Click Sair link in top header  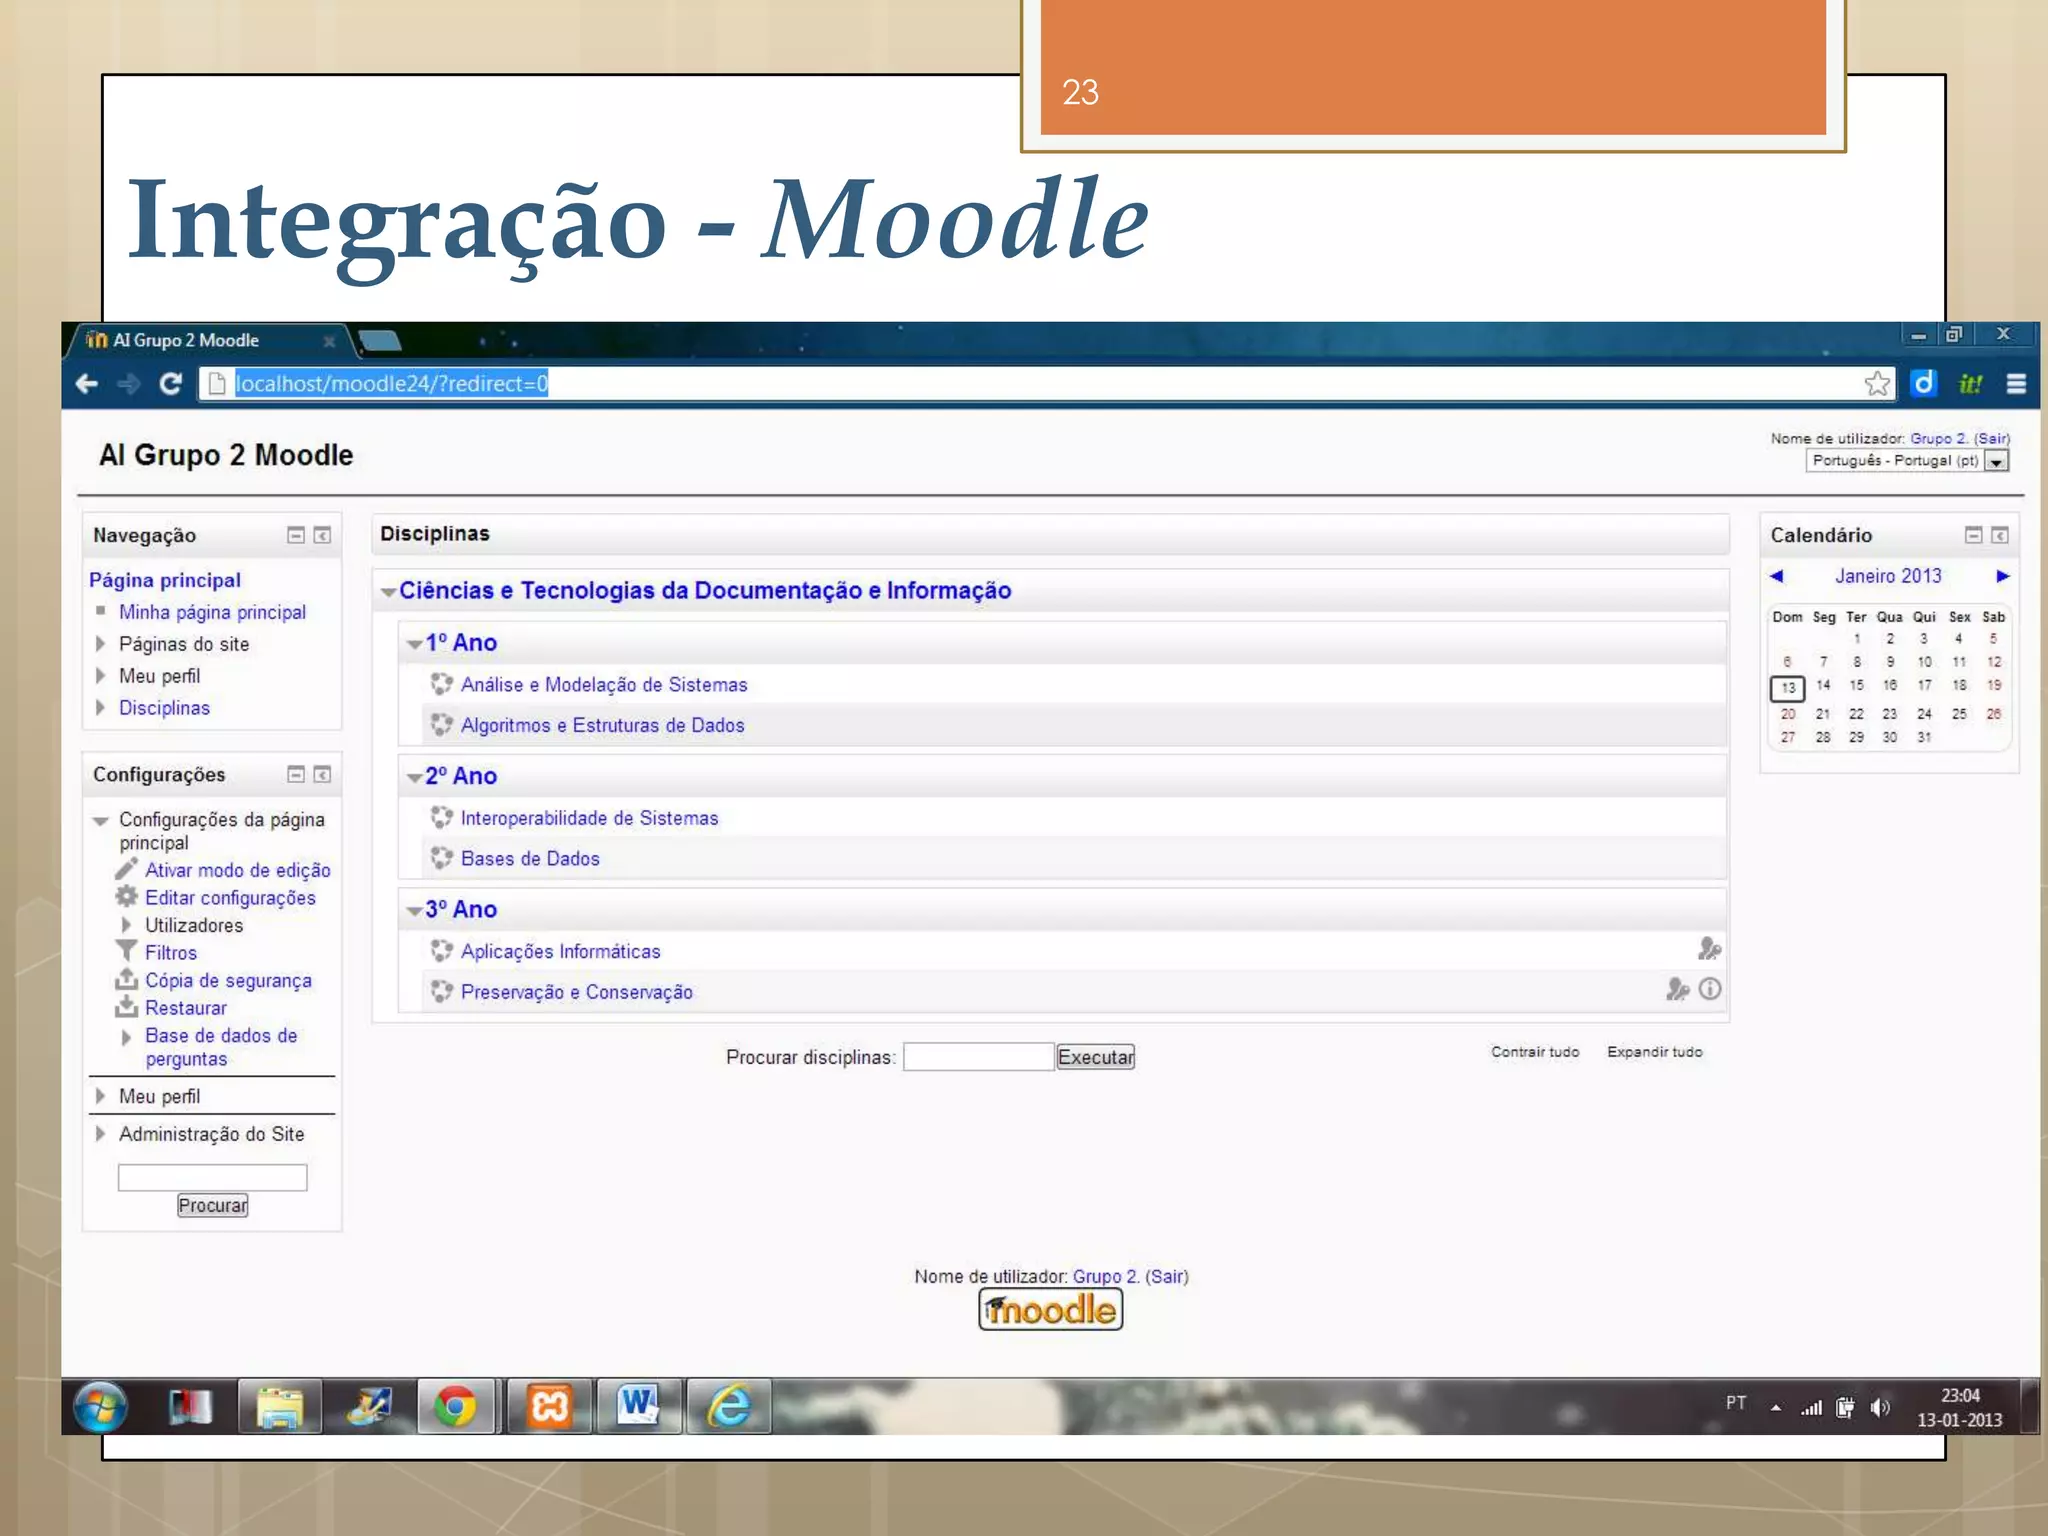(x=1991, y=438)
